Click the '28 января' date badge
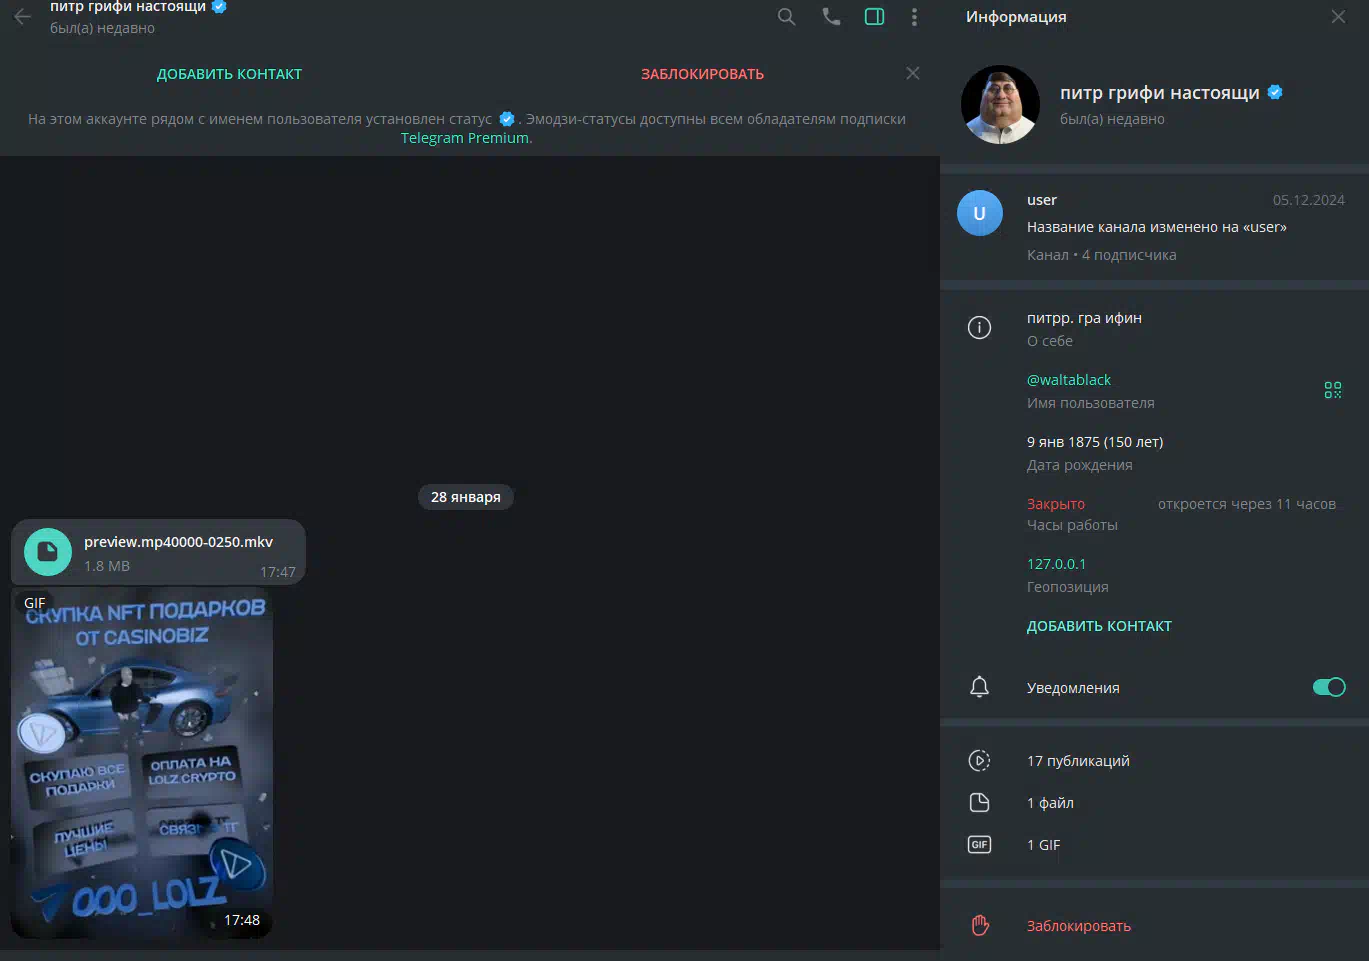The image size is (1369, 961). pos(466,497)
